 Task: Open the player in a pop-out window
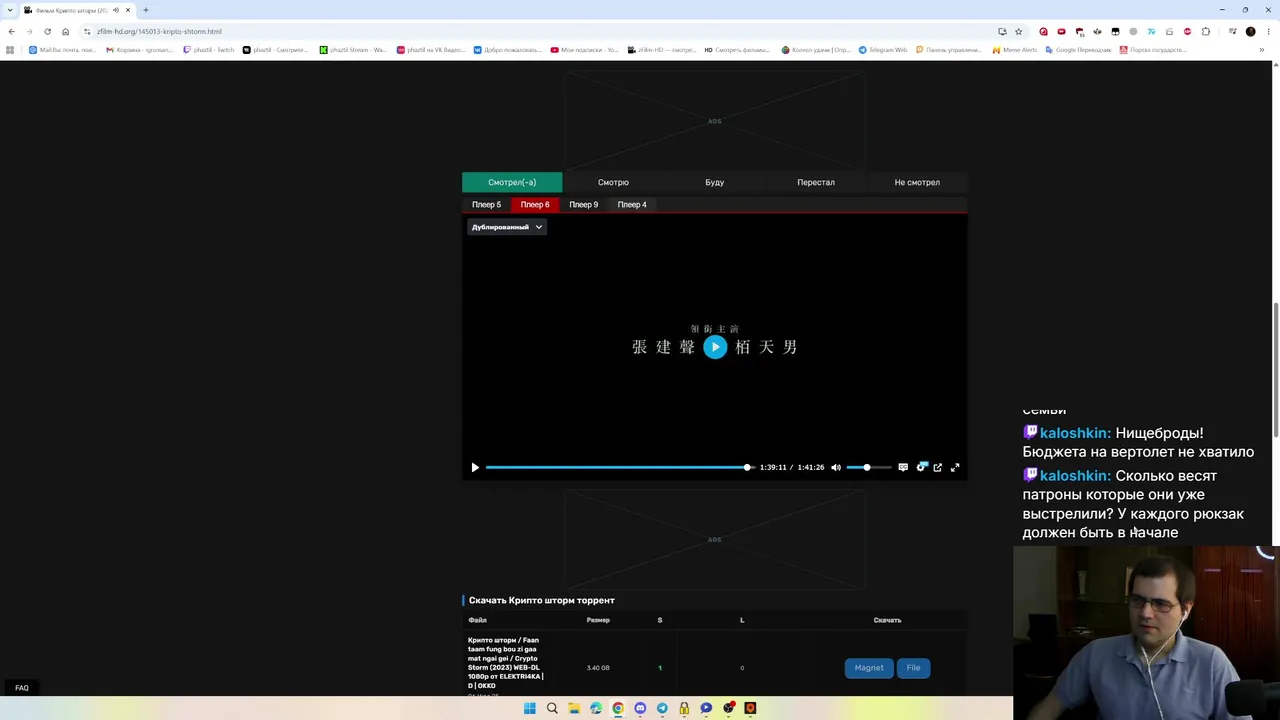point(938,467)
